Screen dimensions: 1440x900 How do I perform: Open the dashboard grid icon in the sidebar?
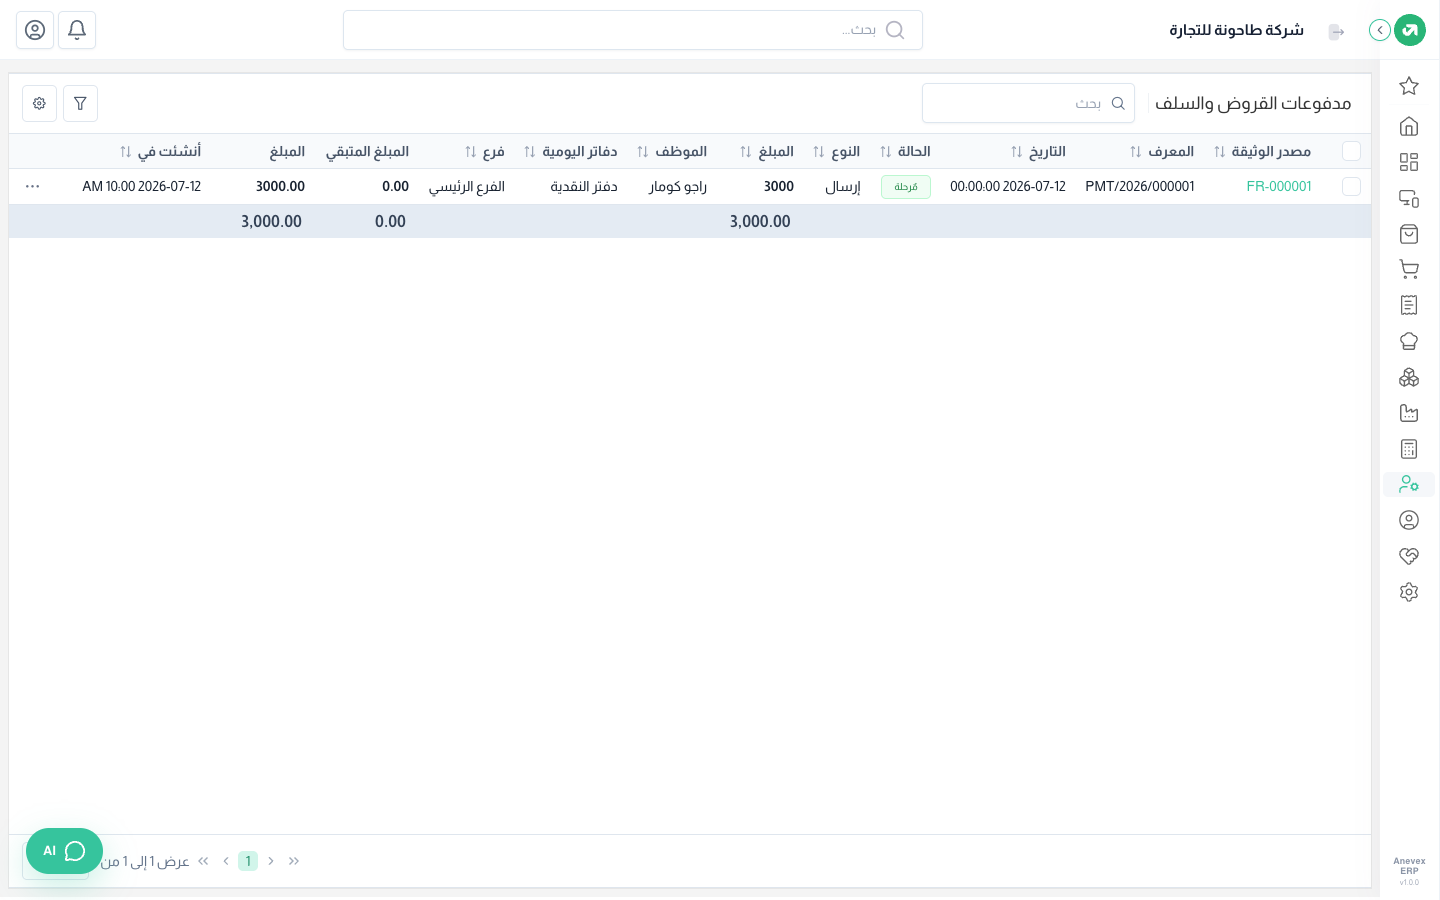point(1409,162)
